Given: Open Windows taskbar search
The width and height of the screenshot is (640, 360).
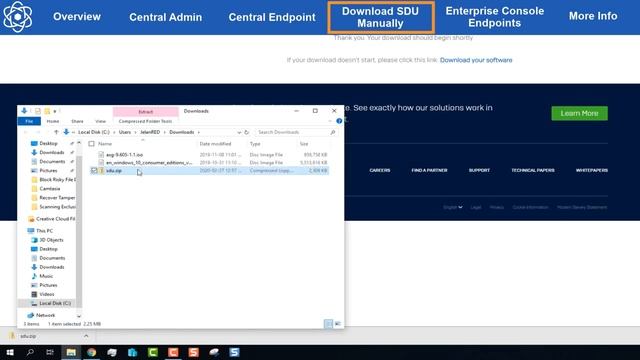Looking at the screenshot, I should [x=30, y=352].
